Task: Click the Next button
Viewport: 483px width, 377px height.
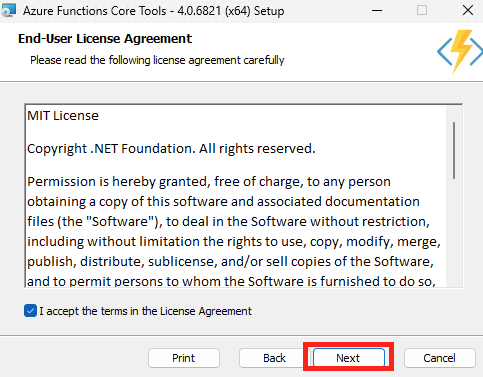Action: point(349,358)
